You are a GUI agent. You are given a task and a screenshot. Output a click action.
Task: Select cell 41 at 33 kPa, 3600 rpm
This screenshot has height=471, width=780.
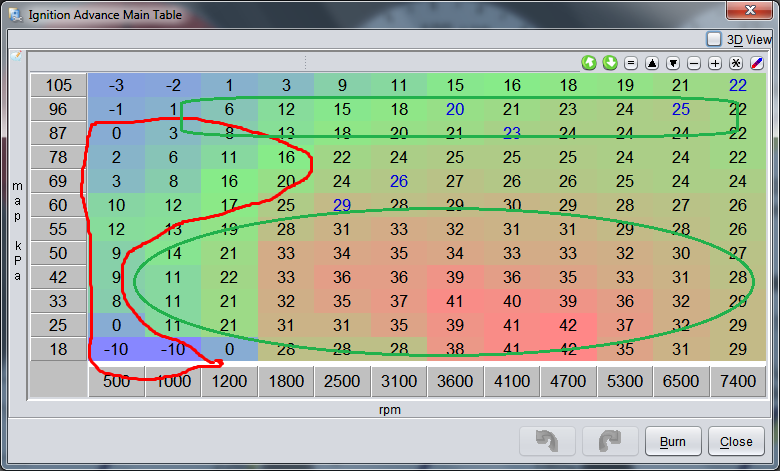455,301
